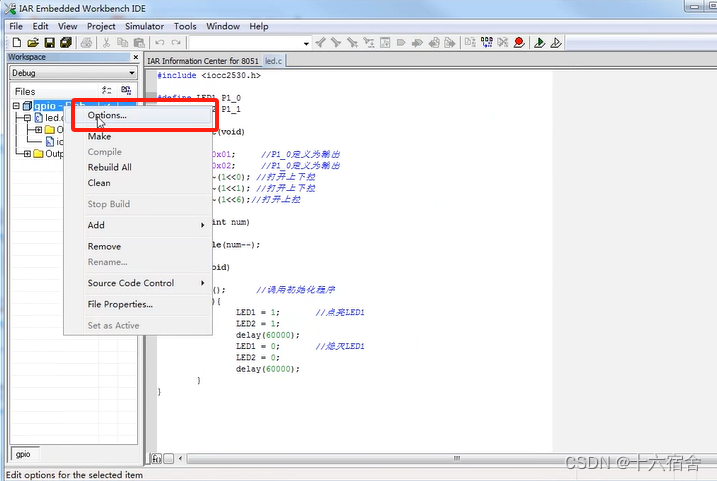Select the gpio workspace tab at bottom
Screen dimensions: 717x481
(x=23, y=454)
